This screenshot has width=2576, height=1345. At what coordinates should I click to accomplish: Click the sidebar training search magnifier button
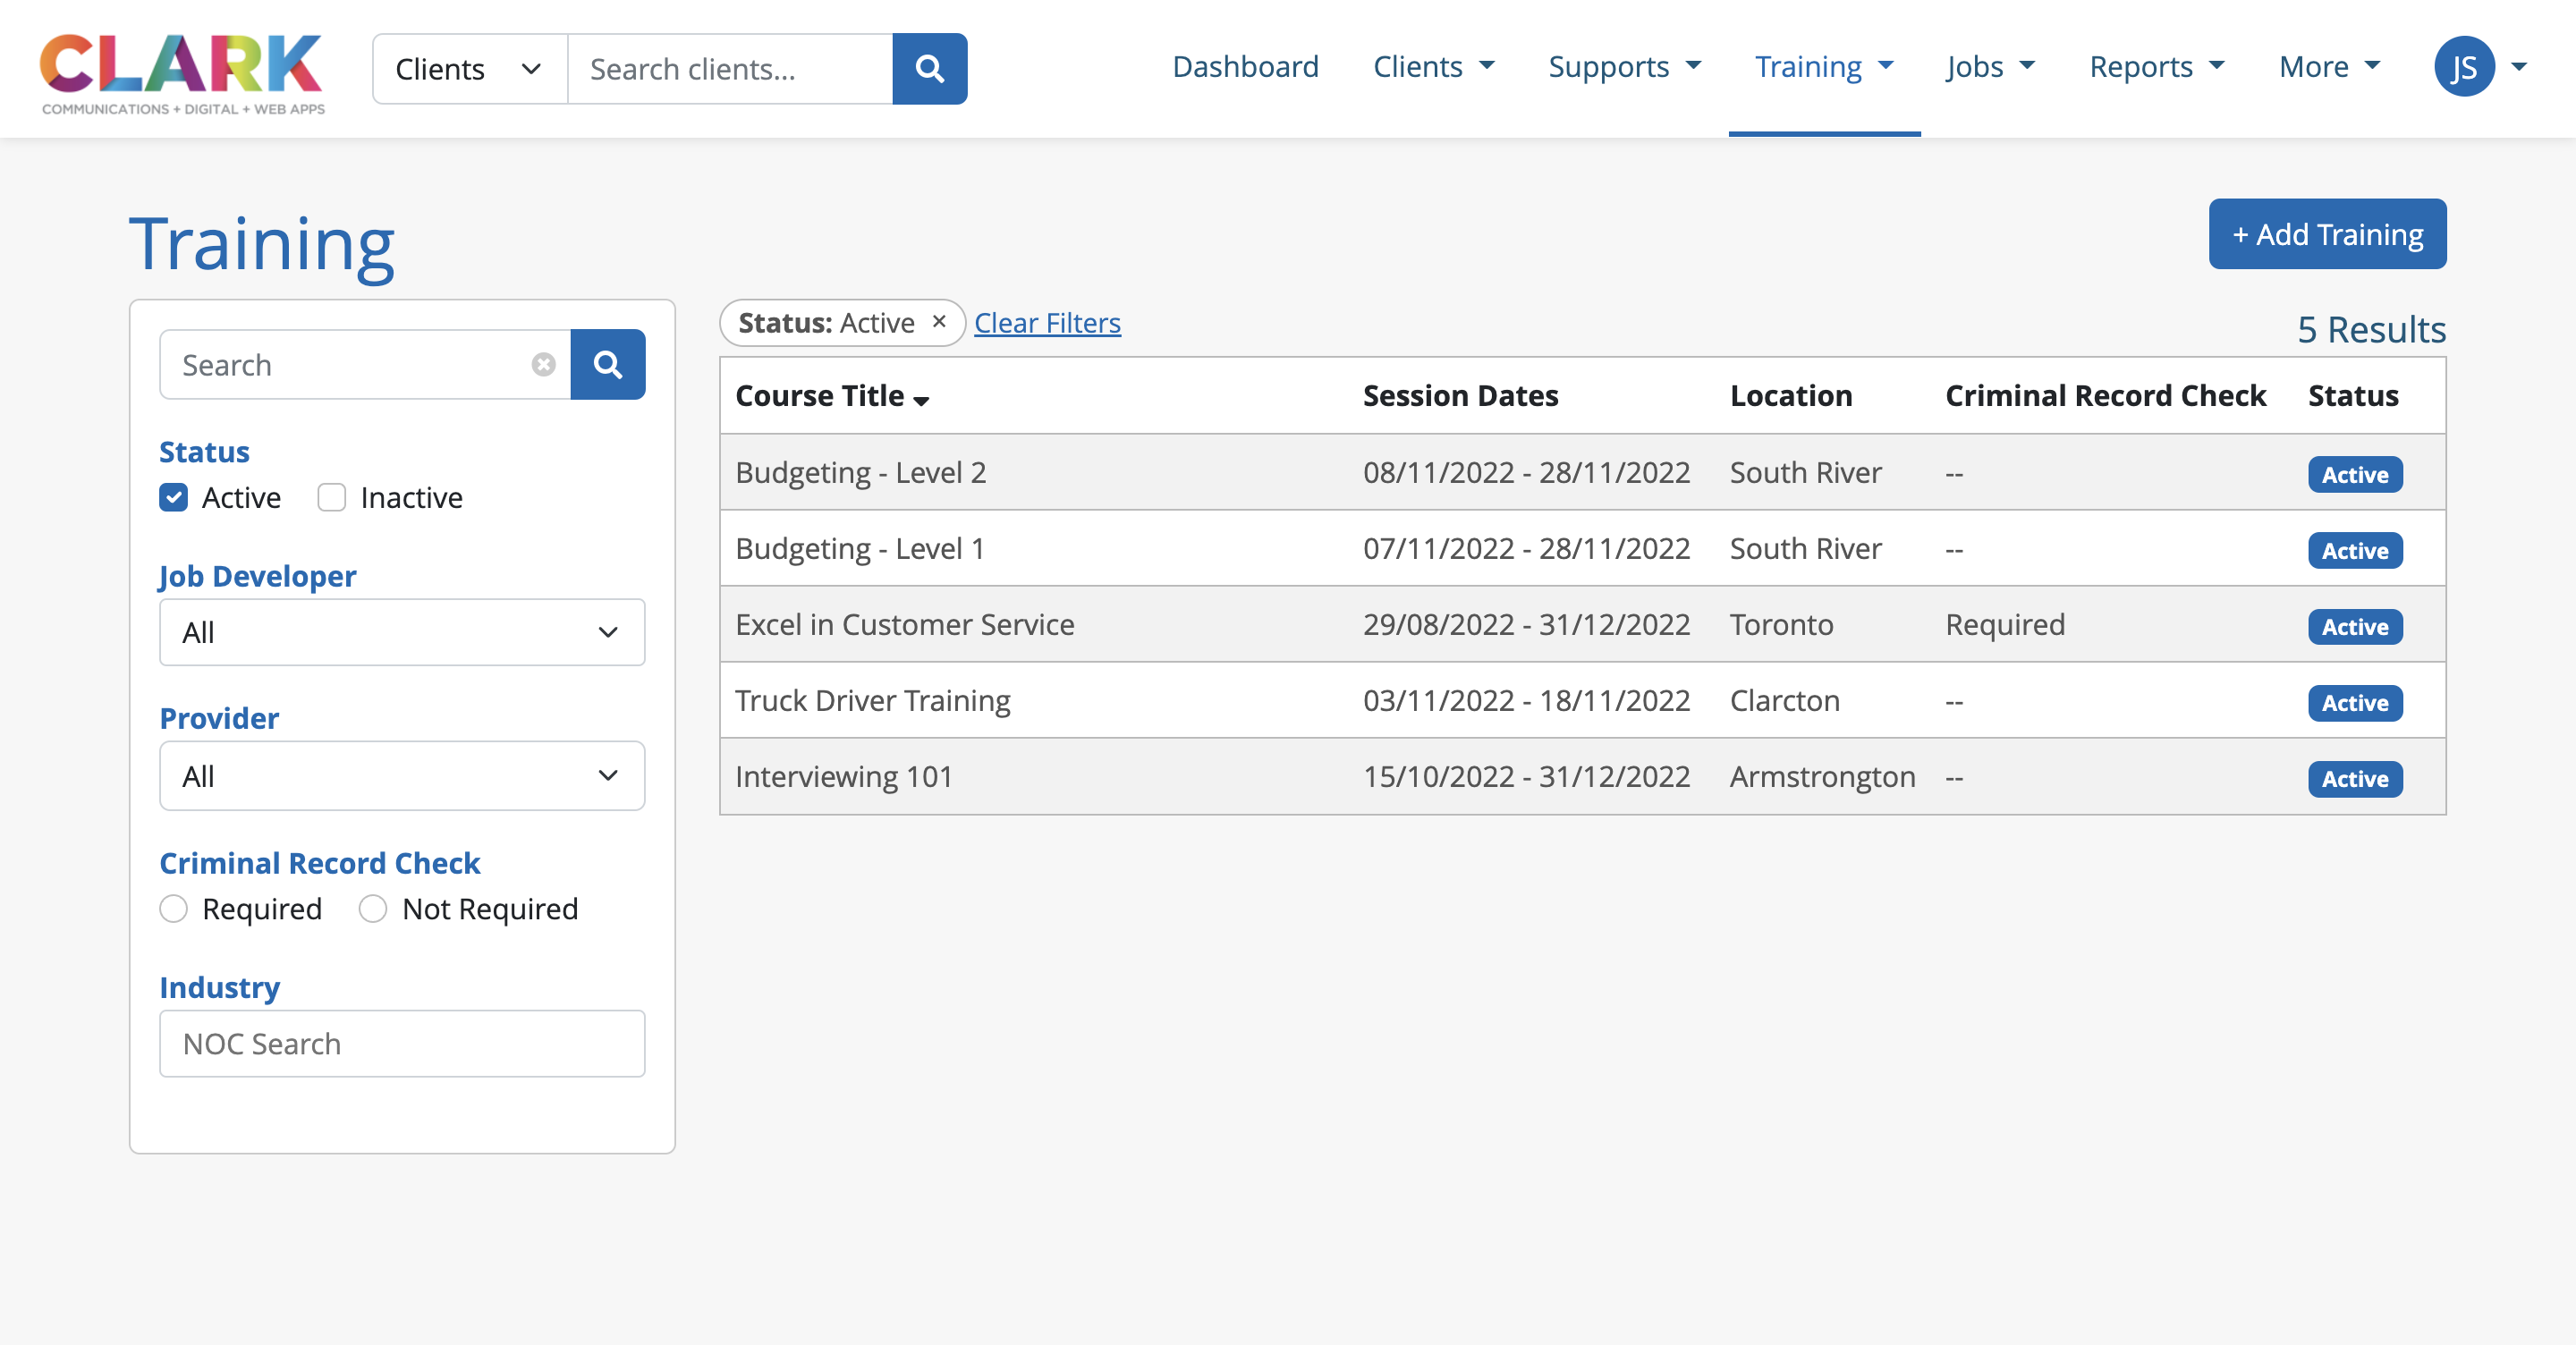[x=607, y=365]
